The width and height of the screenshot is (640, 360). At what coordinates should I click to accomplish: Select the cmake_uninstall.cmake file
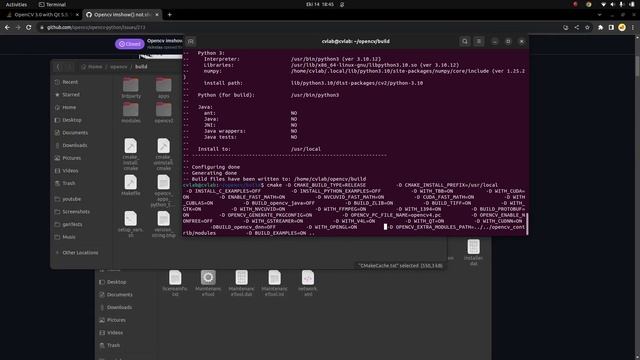point(164,154)
